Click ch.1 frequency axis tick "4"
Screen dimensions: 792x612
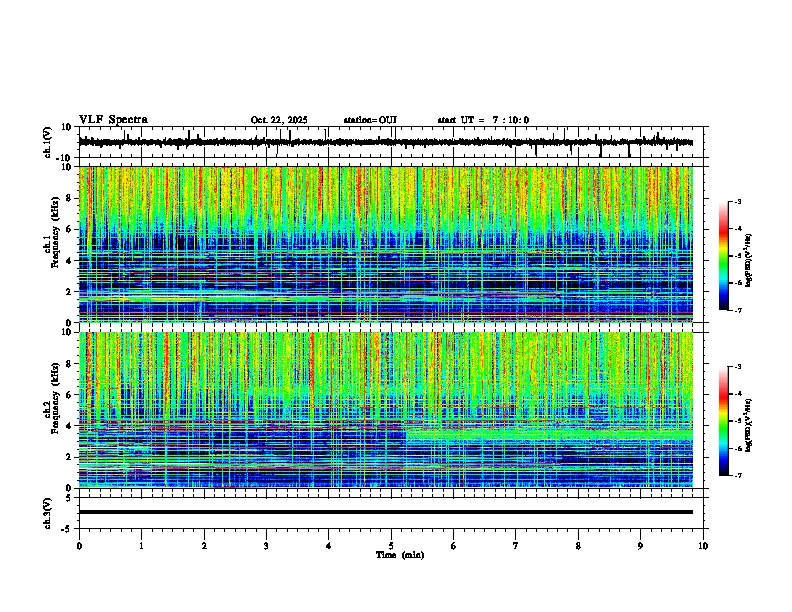pos(69,261)
